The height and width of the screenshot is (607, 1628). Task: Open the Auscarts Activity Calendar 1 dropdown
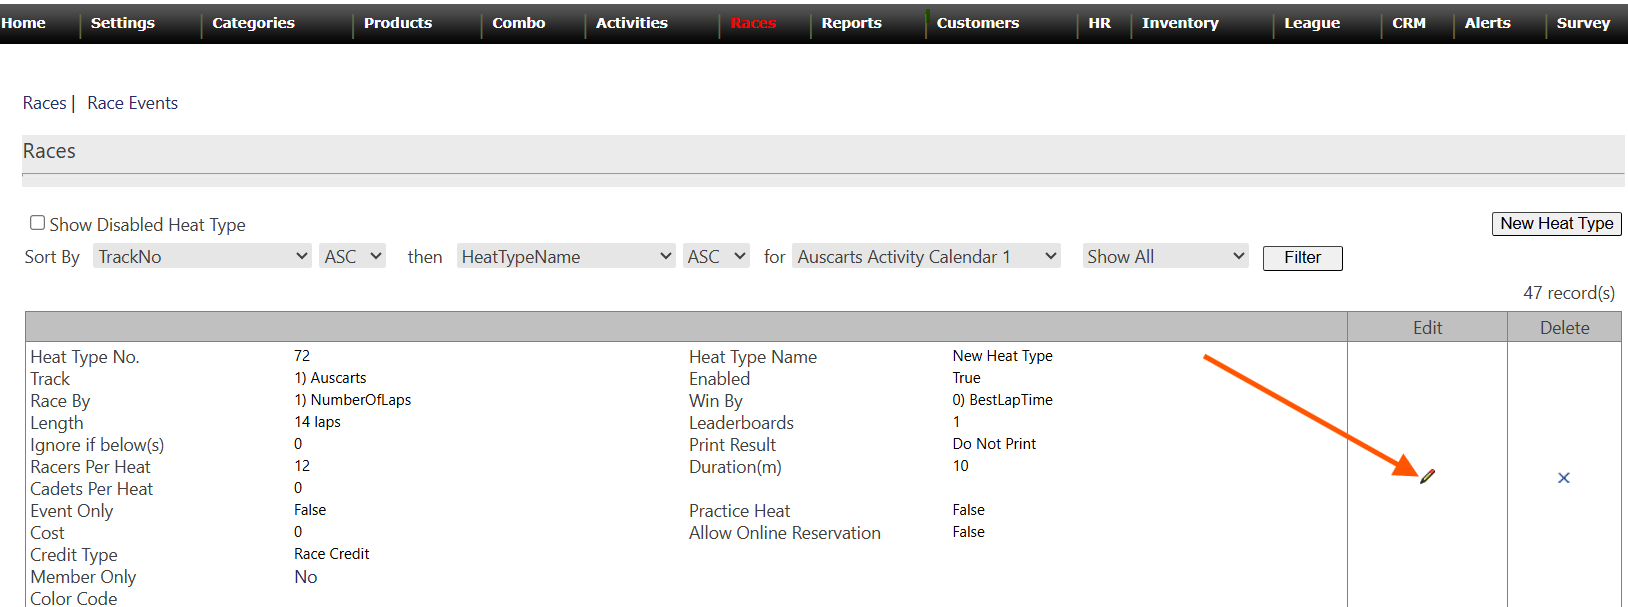point(926,257)
